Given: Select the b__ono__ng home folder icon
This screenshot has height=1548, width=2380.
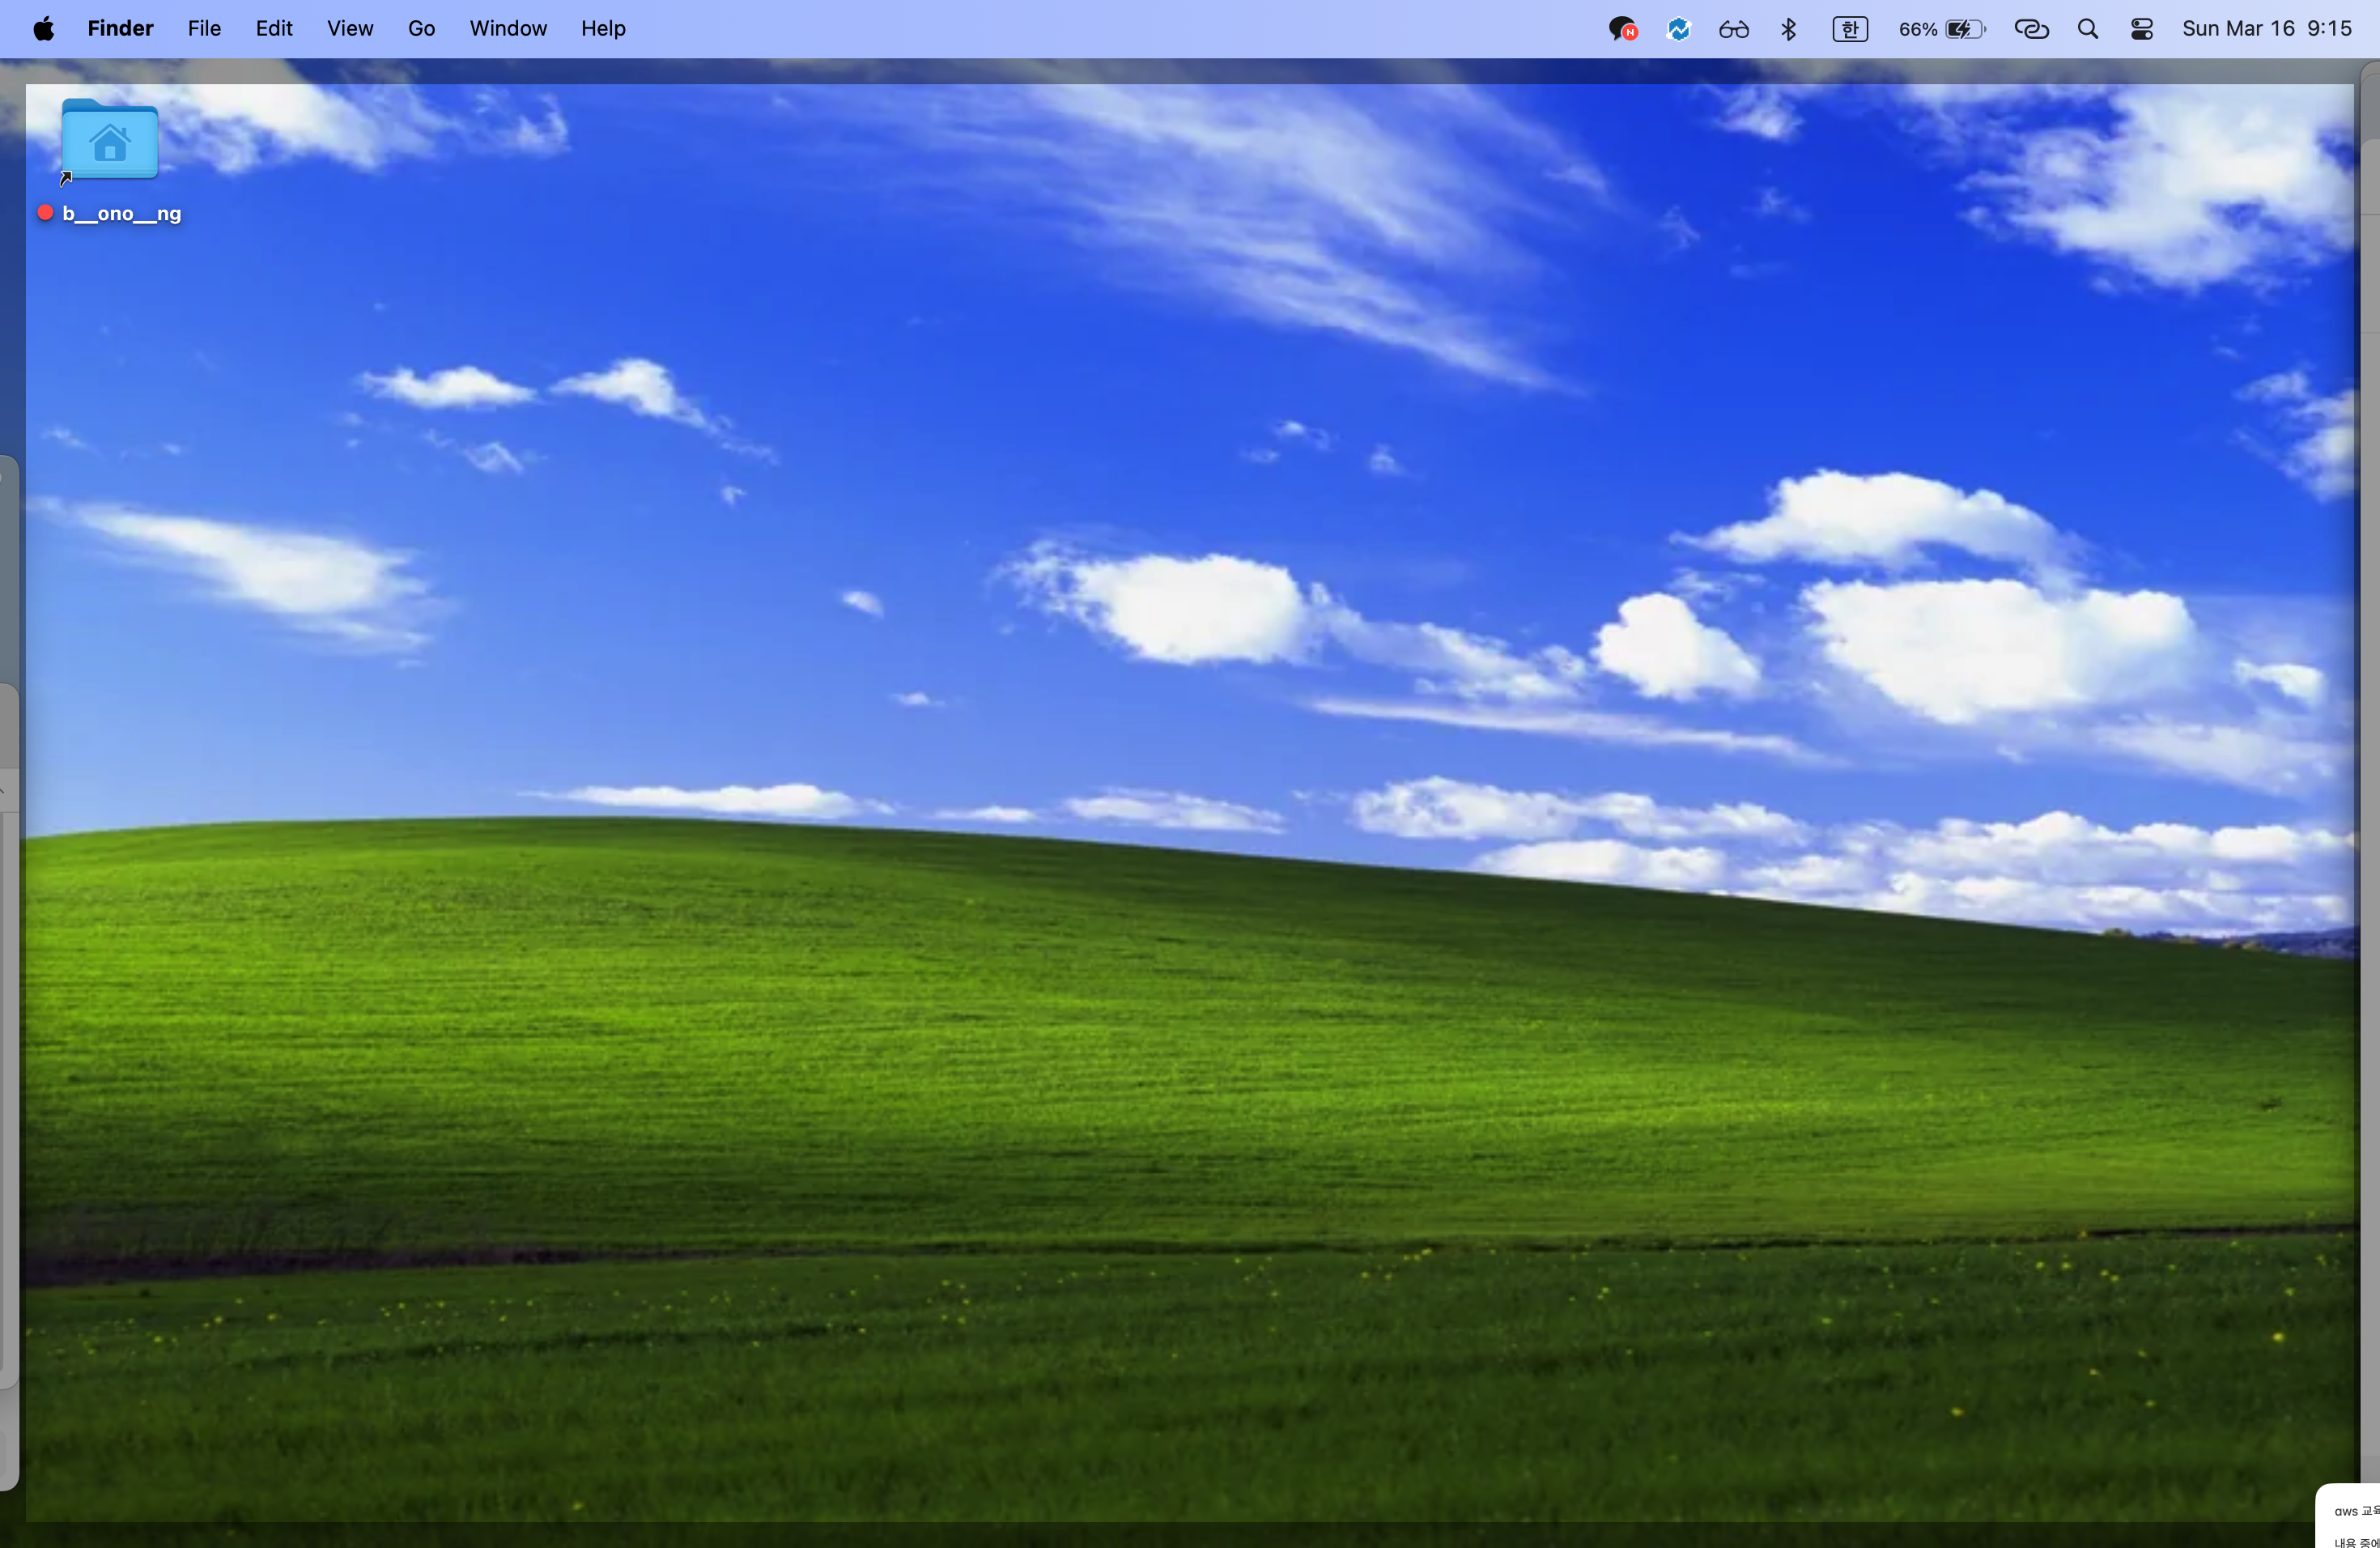Looking at the screenshot, I should point(110,140).
